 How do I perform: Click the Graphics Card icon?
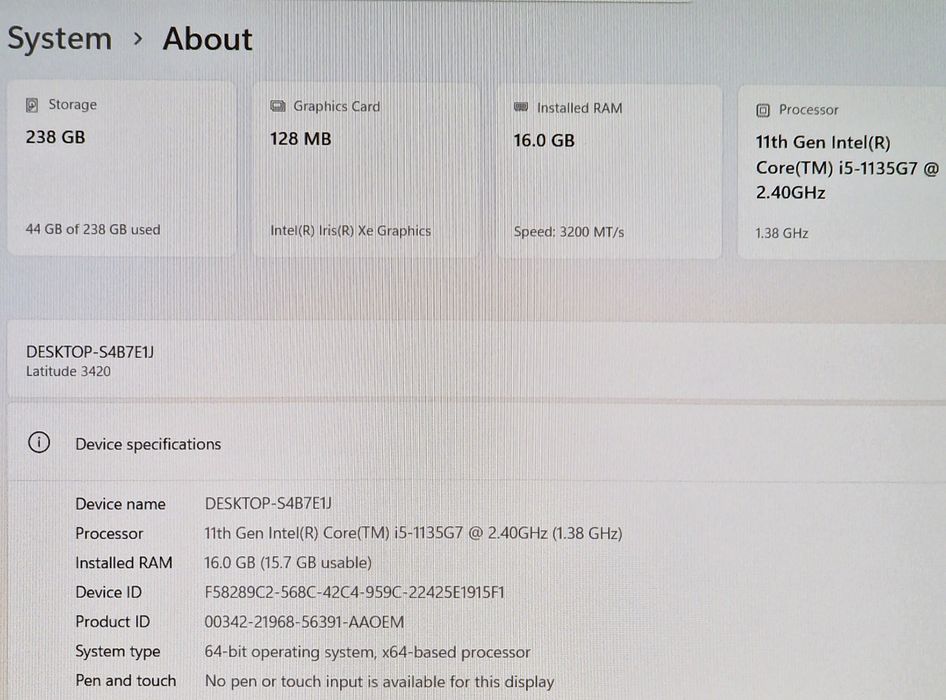click(278, 106)
